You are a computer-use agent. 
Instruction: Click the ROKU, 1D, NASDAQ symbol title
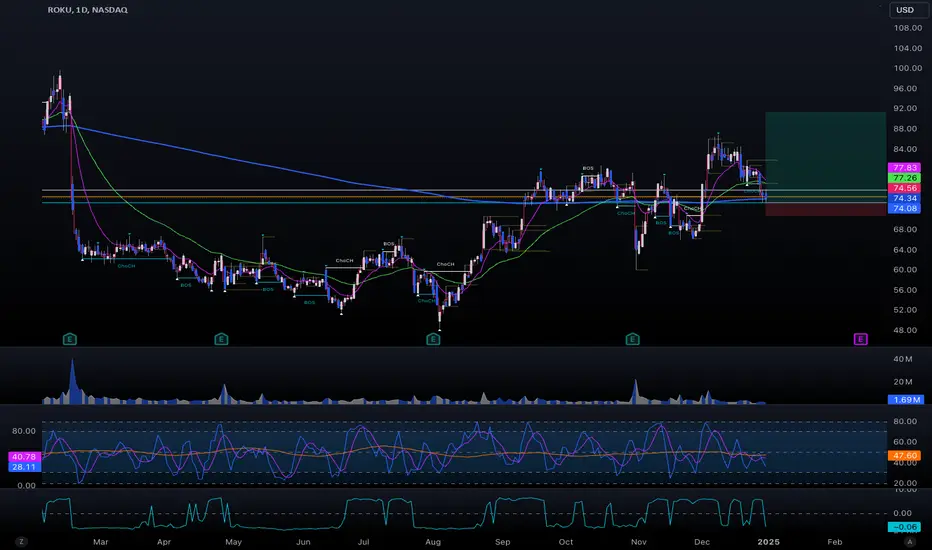coord(87,10)
